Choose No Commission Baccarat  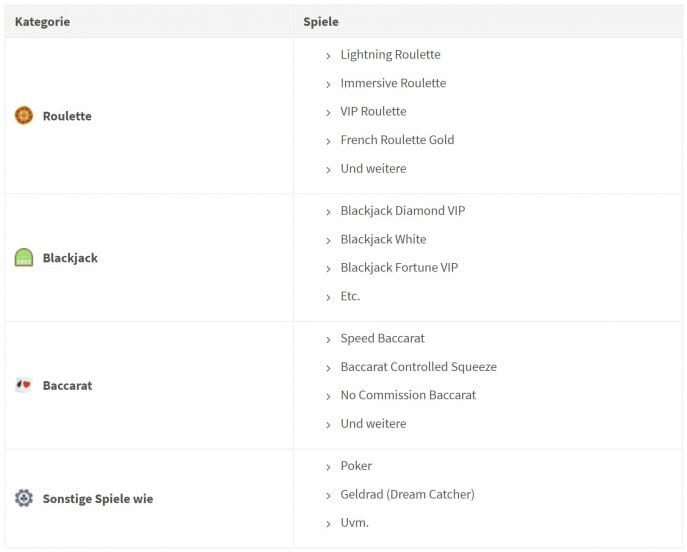(408, 395)
